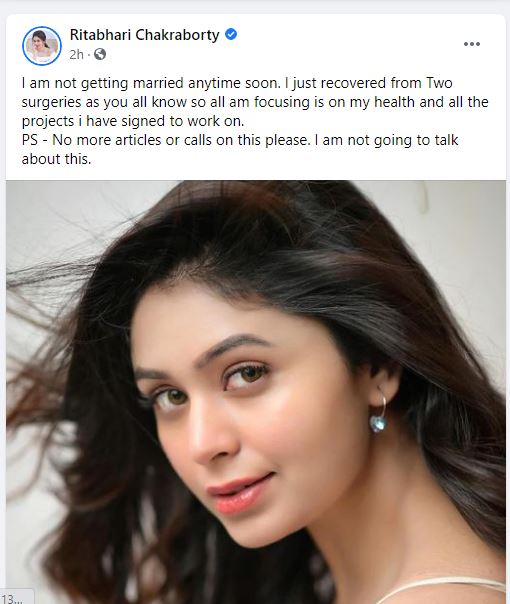
Task: Click the line starting "PS - No more articles"
Action: point(240,140)
